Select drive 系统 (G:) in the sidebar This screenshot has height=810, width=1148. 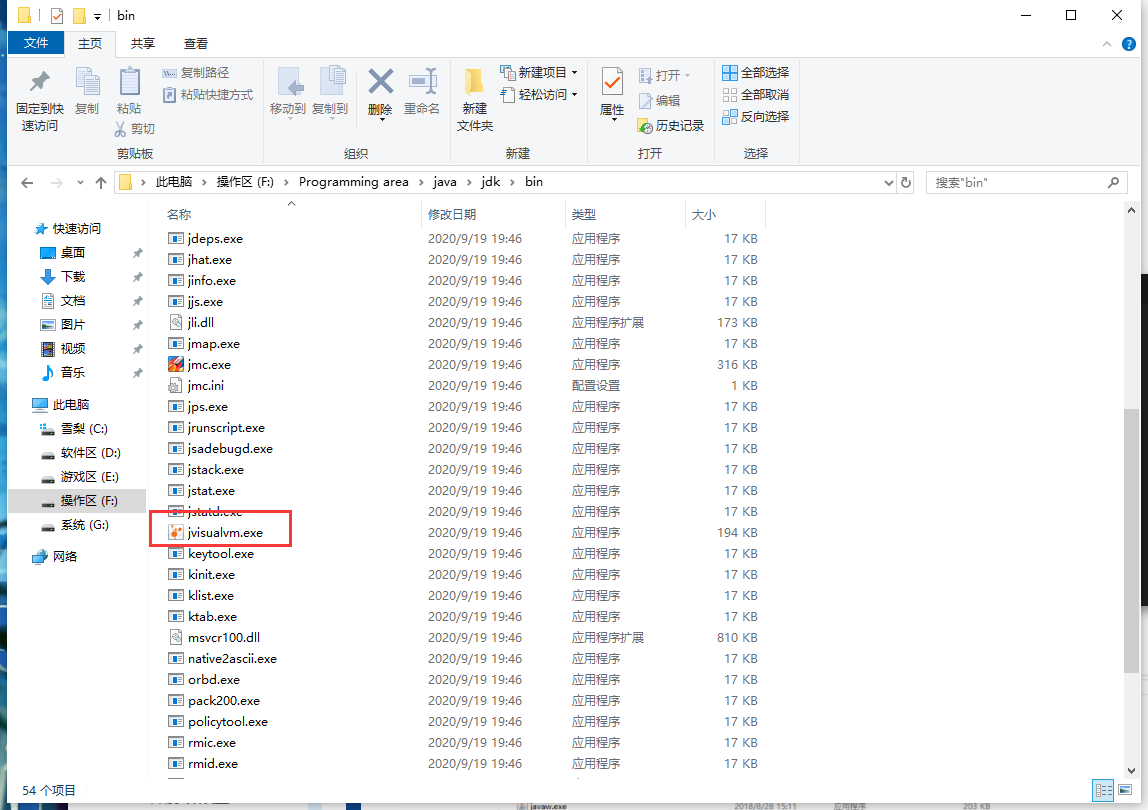[85, 525]
